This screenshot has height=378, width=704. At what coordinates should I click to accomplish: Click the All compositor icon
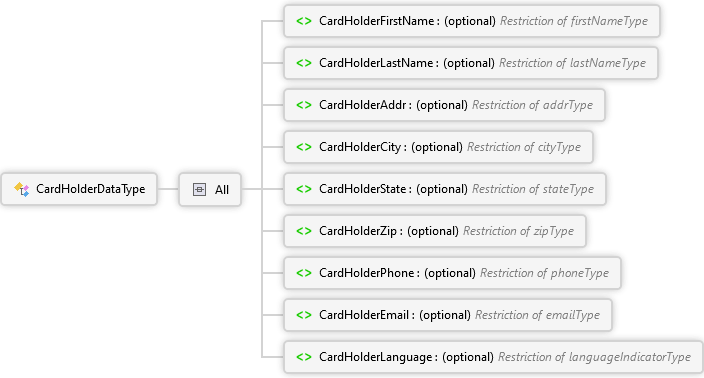coord(199,189)
